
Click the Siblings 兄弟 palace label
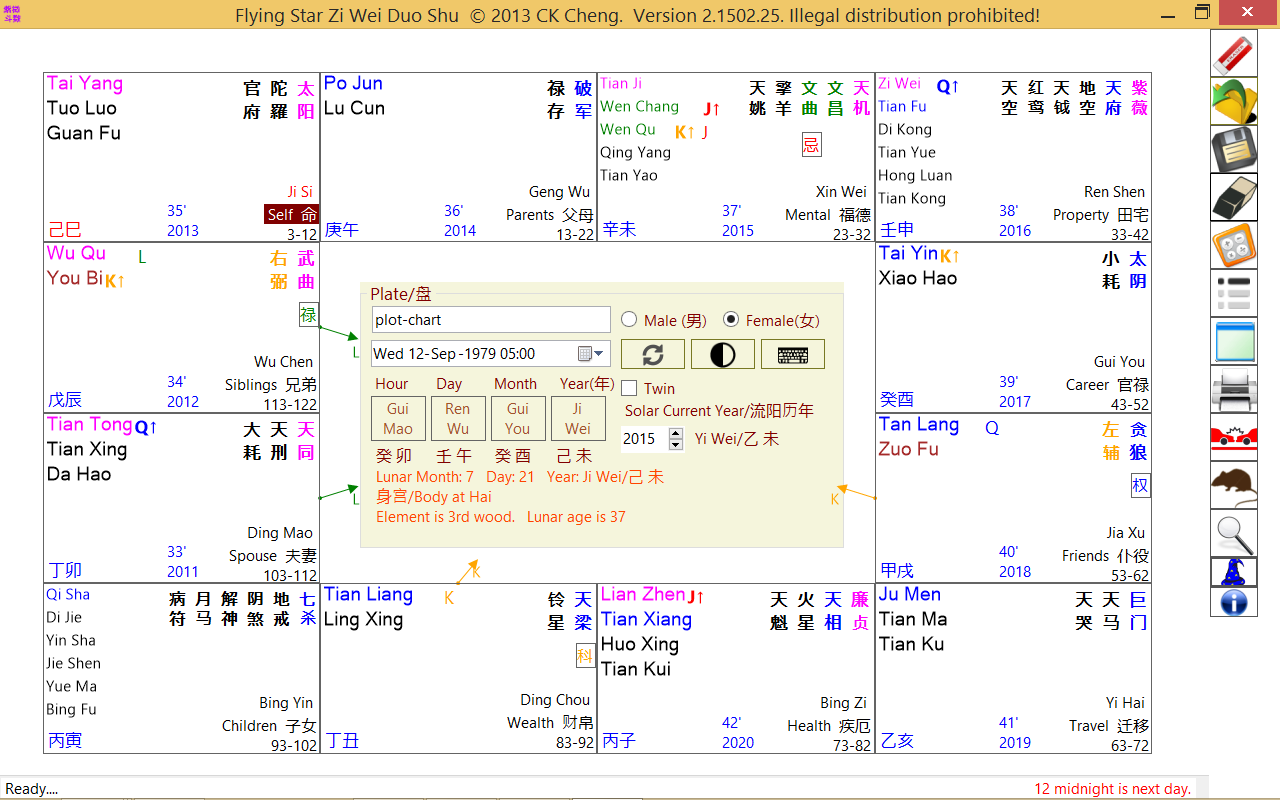[x=270, y=384]
